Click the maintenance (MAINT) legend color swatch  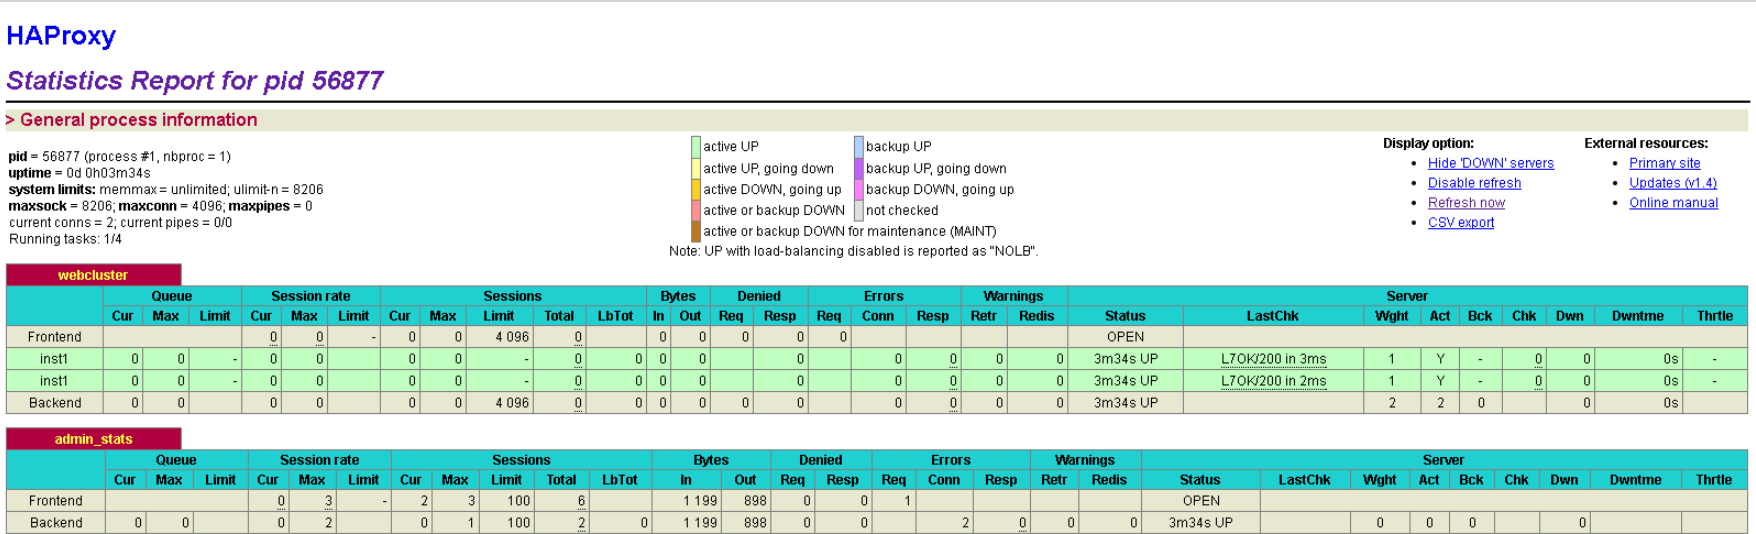(696, 231)
